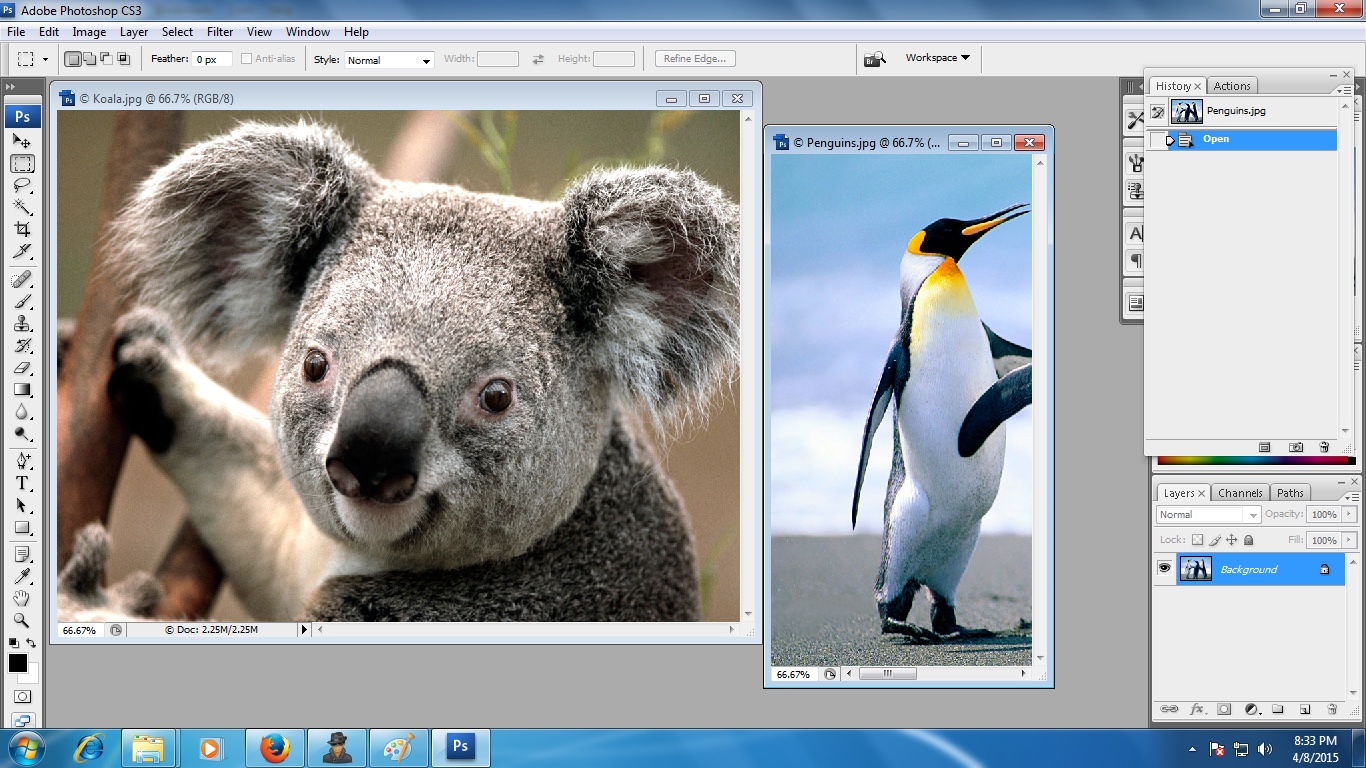Select the Horizontal Type tool
The height and width of the screenshot is (768, 1366).
tap(22, 483)
